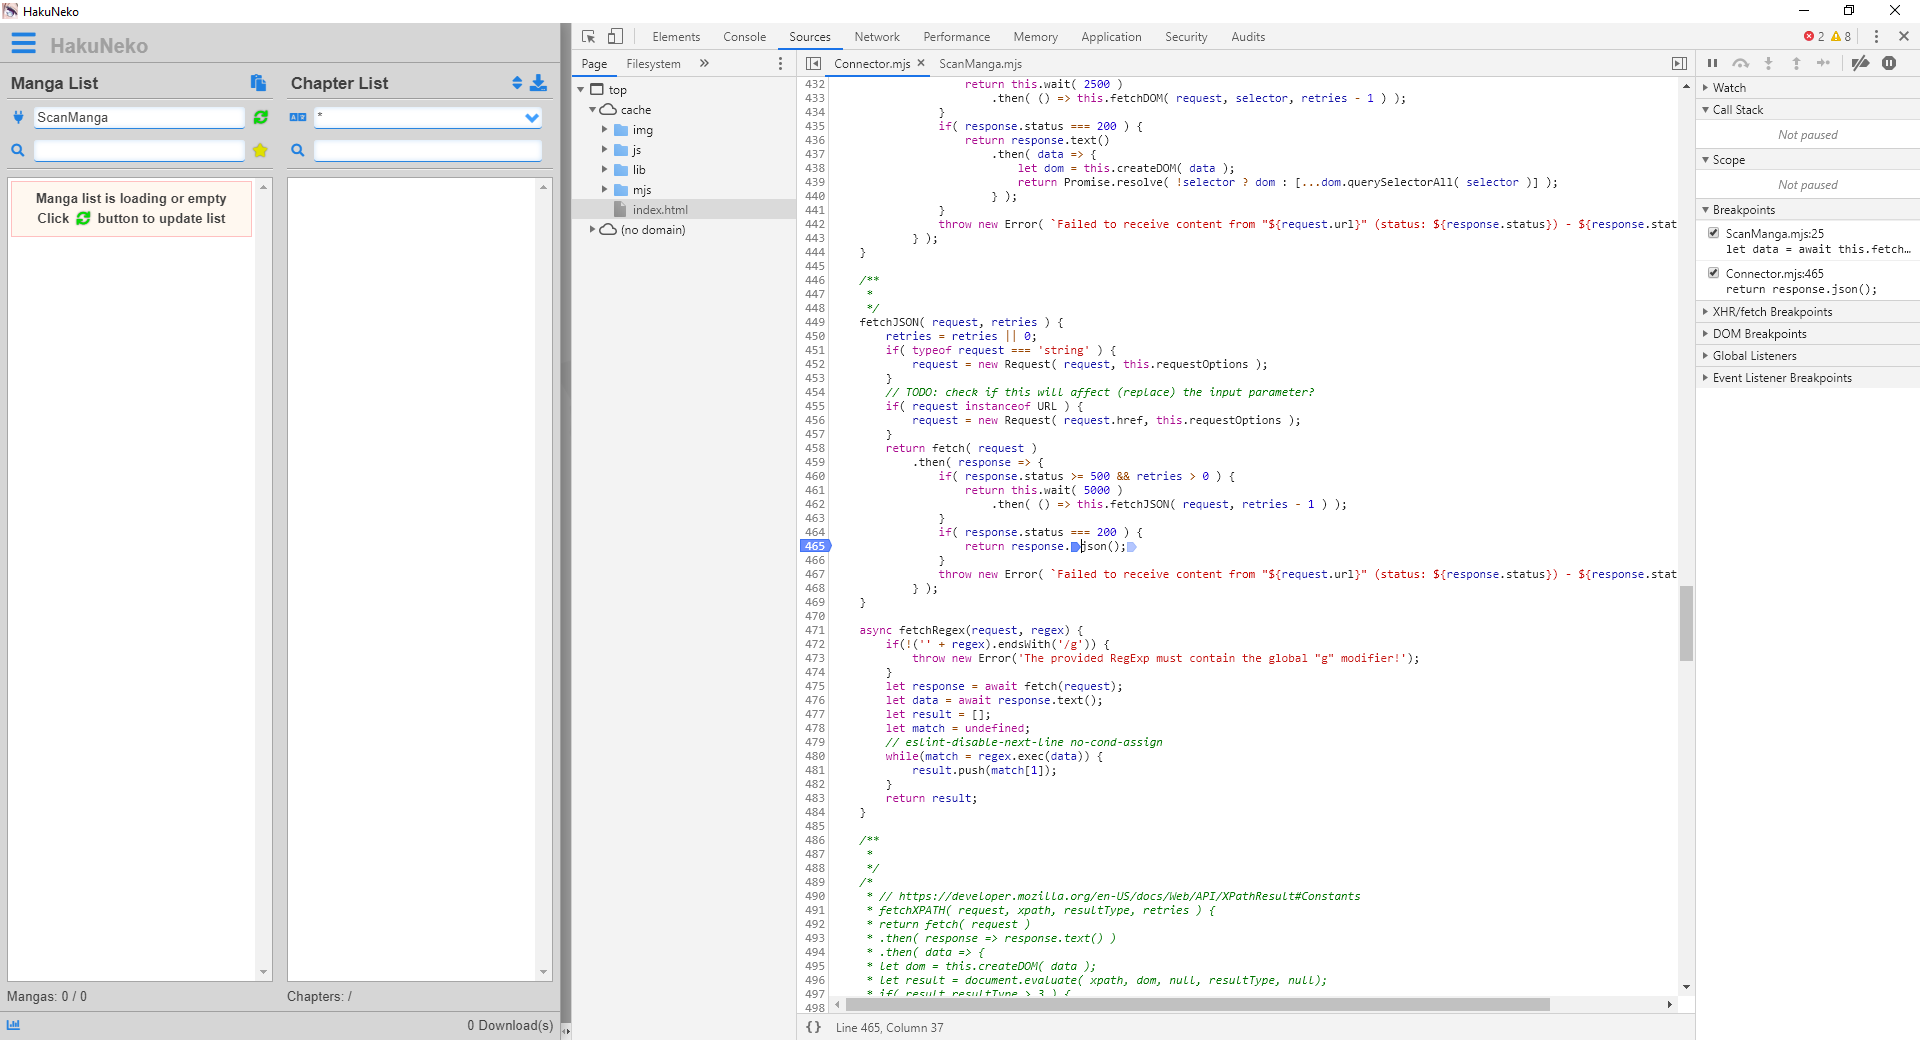Switch to the Console tab

(x=745, y=37)
